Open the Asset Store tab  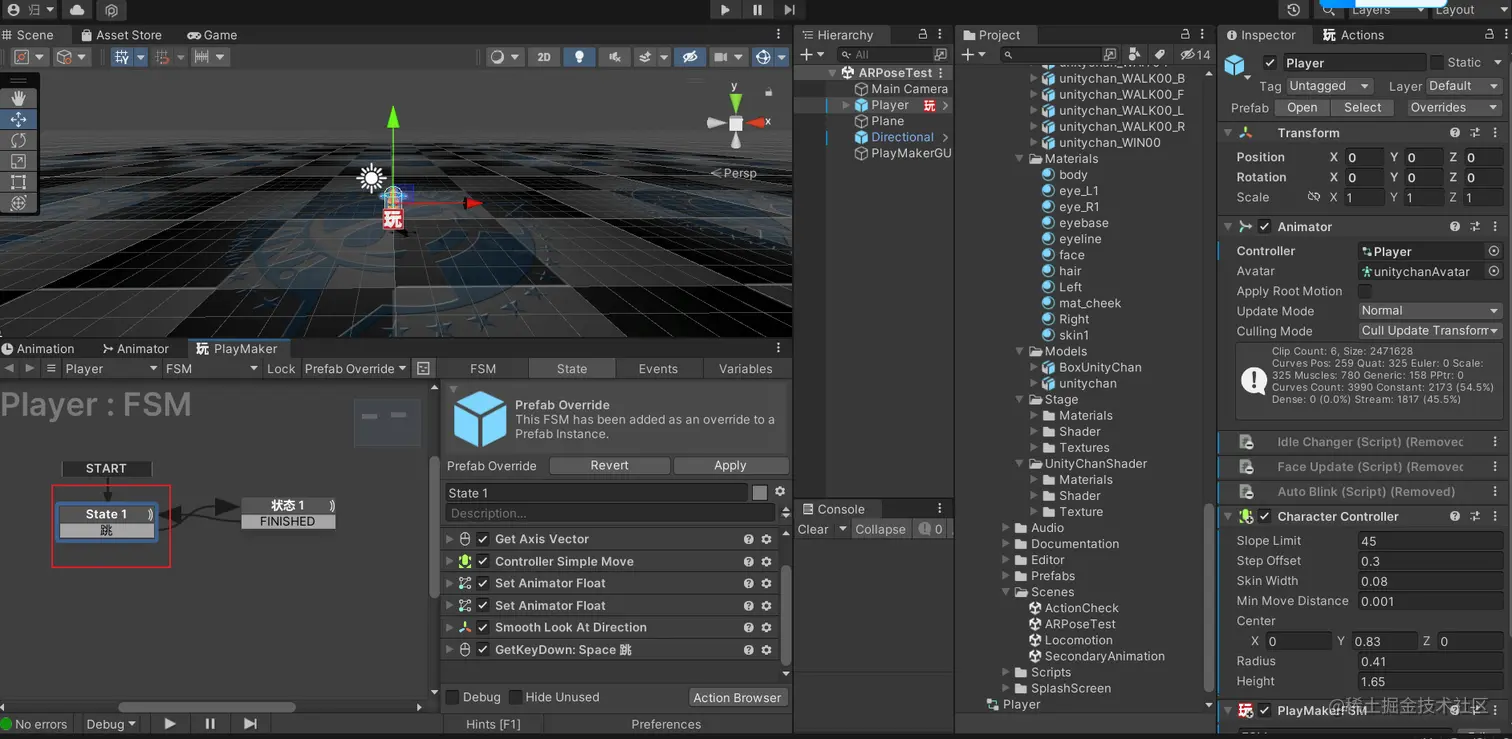(120, 35)
